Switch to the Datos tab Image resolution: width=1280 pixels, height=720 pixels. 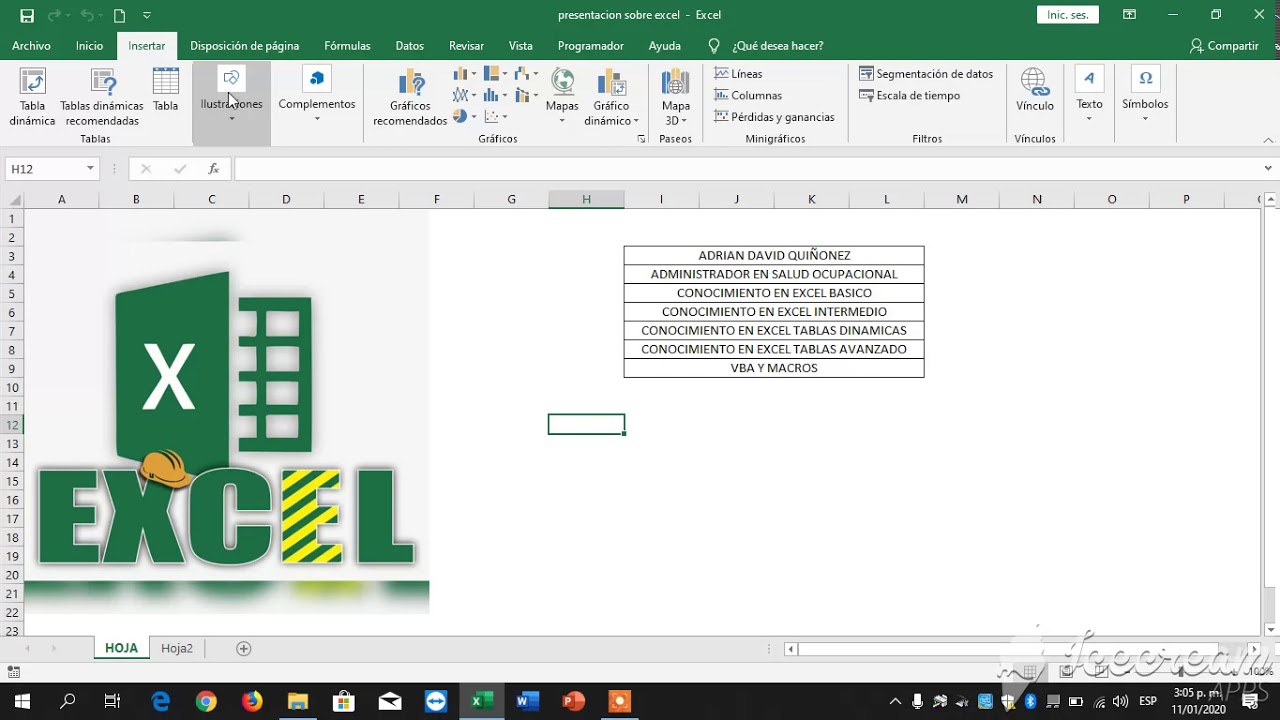pyautogui.click(x=409, y=46)
